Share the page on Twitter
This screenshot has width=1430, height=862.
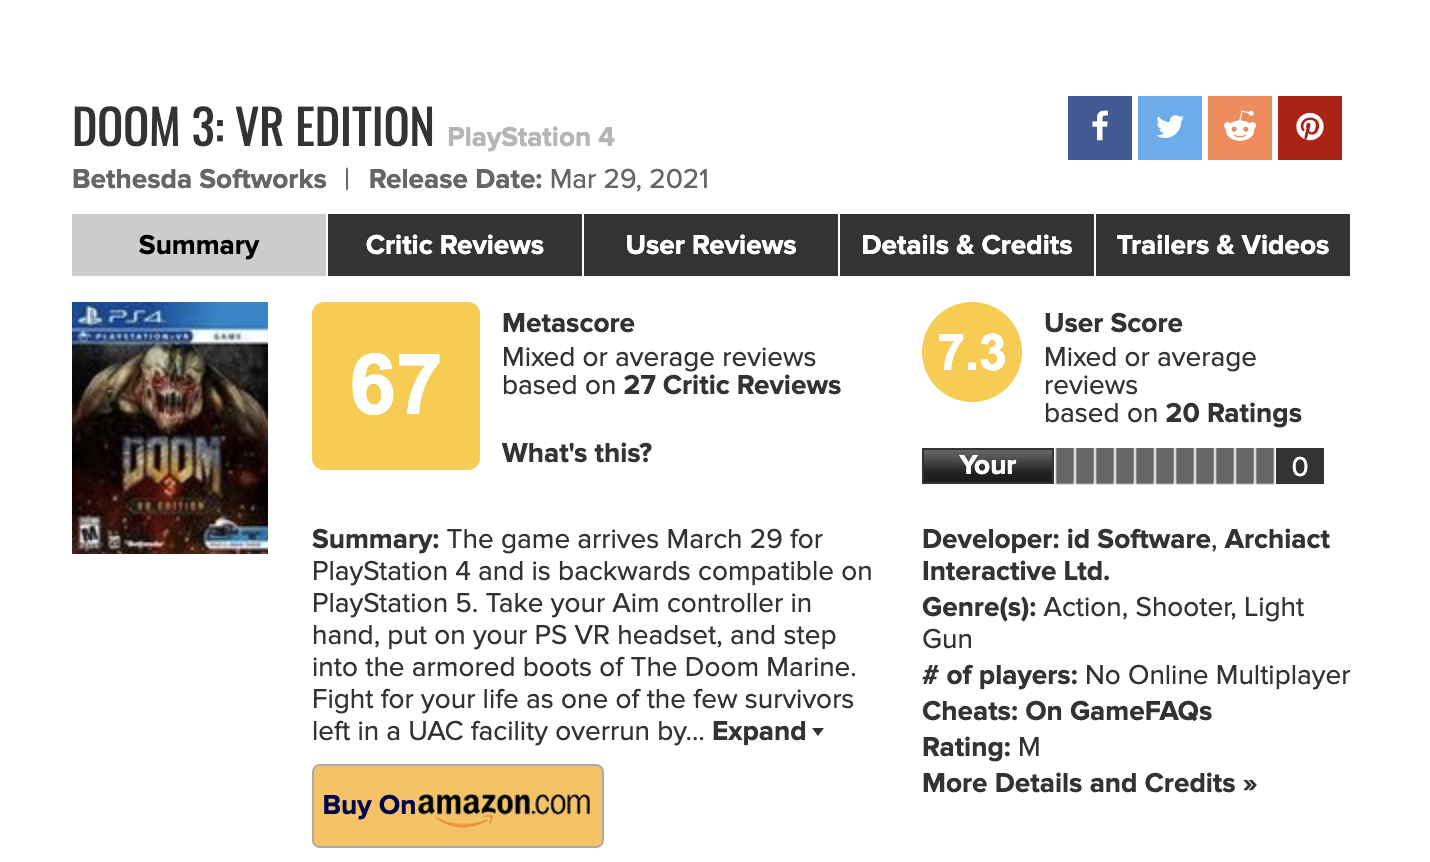point(1169,128)
